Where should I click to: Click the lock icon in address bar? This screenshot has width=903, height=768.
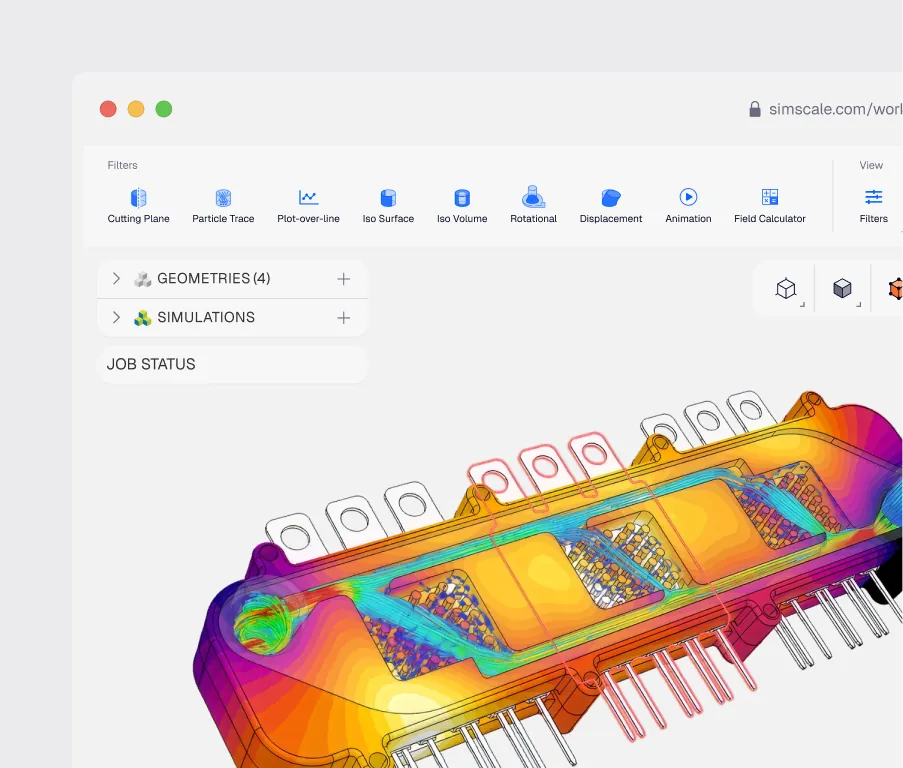click(x=754, y=109)
